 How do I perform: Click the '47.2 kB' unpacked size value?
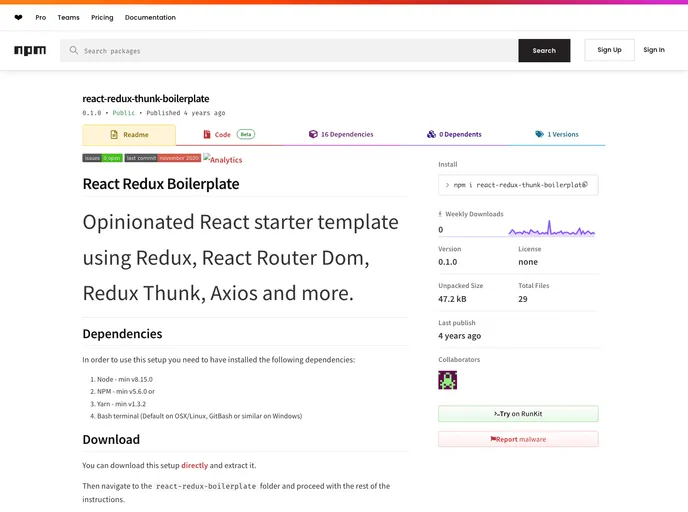pyautogui.click(x=452, y=299)
